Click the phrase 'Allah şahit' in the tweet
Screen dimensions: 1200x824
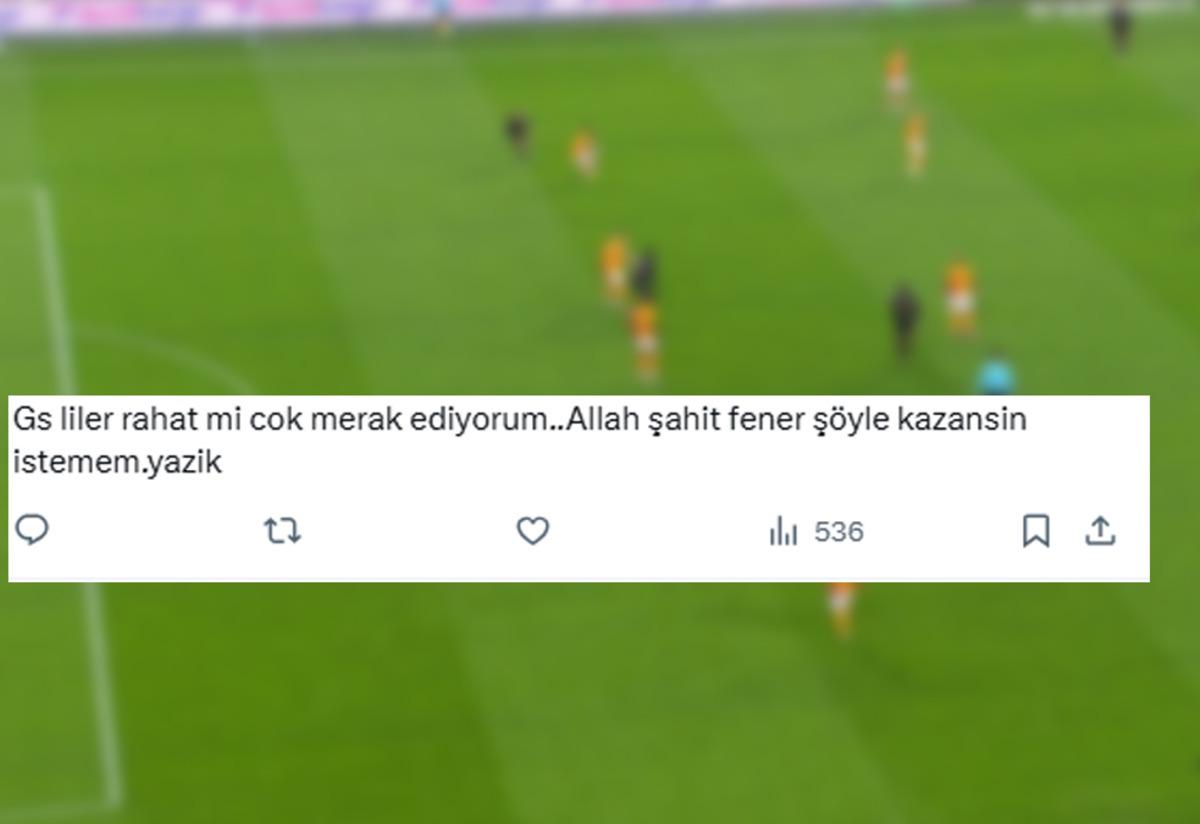[637, 420]
